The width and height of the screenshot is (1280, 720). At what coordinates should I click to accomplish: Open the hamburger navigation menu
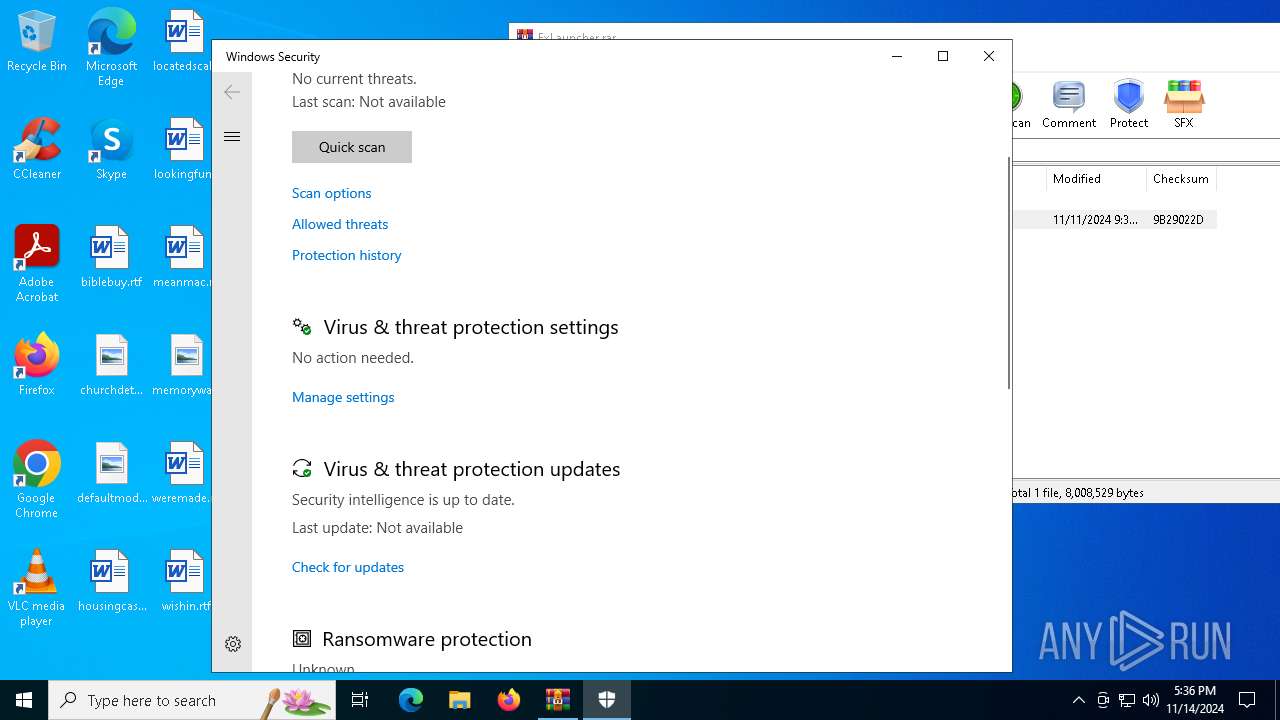coord(232,137)
